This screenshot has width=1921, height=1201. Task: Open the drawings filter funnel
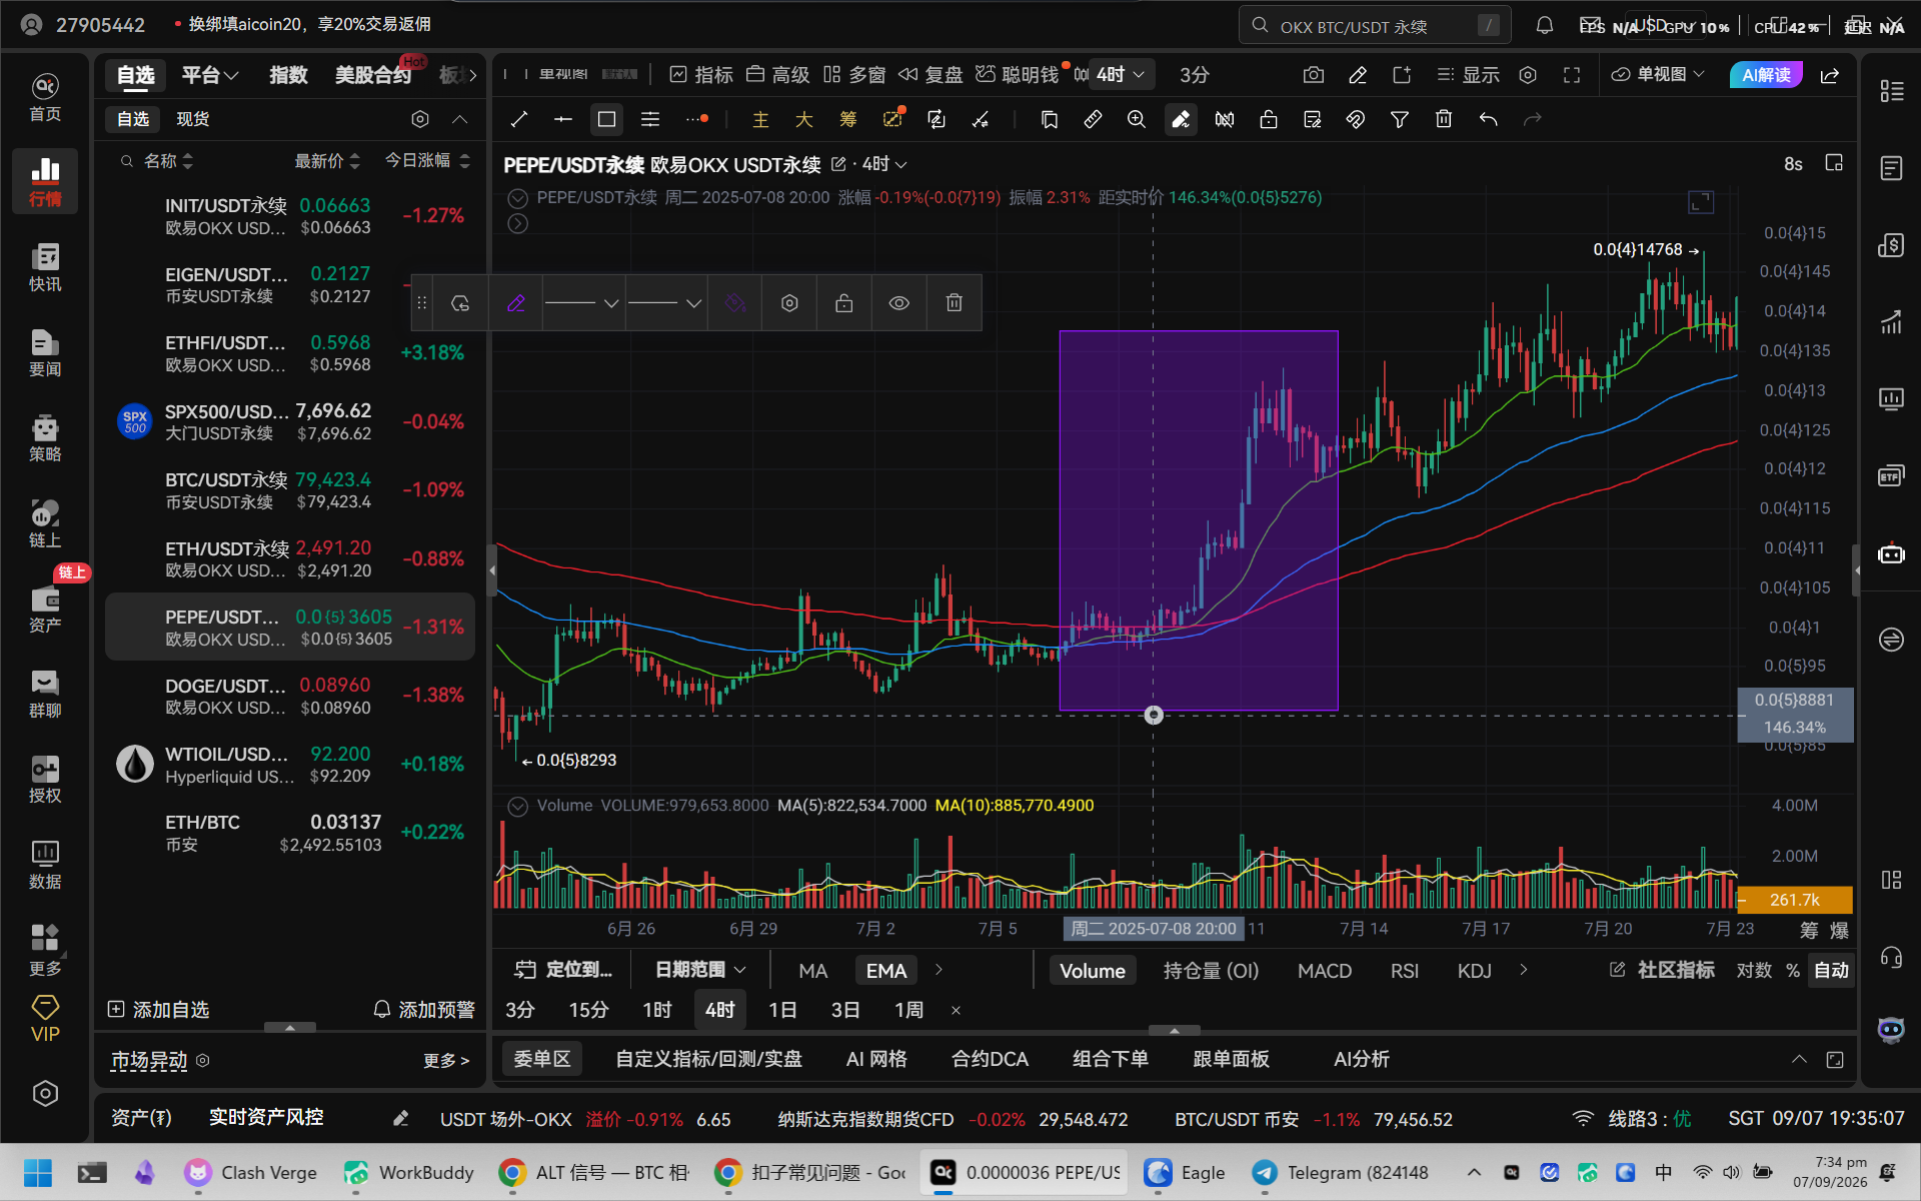(1399, 120)
